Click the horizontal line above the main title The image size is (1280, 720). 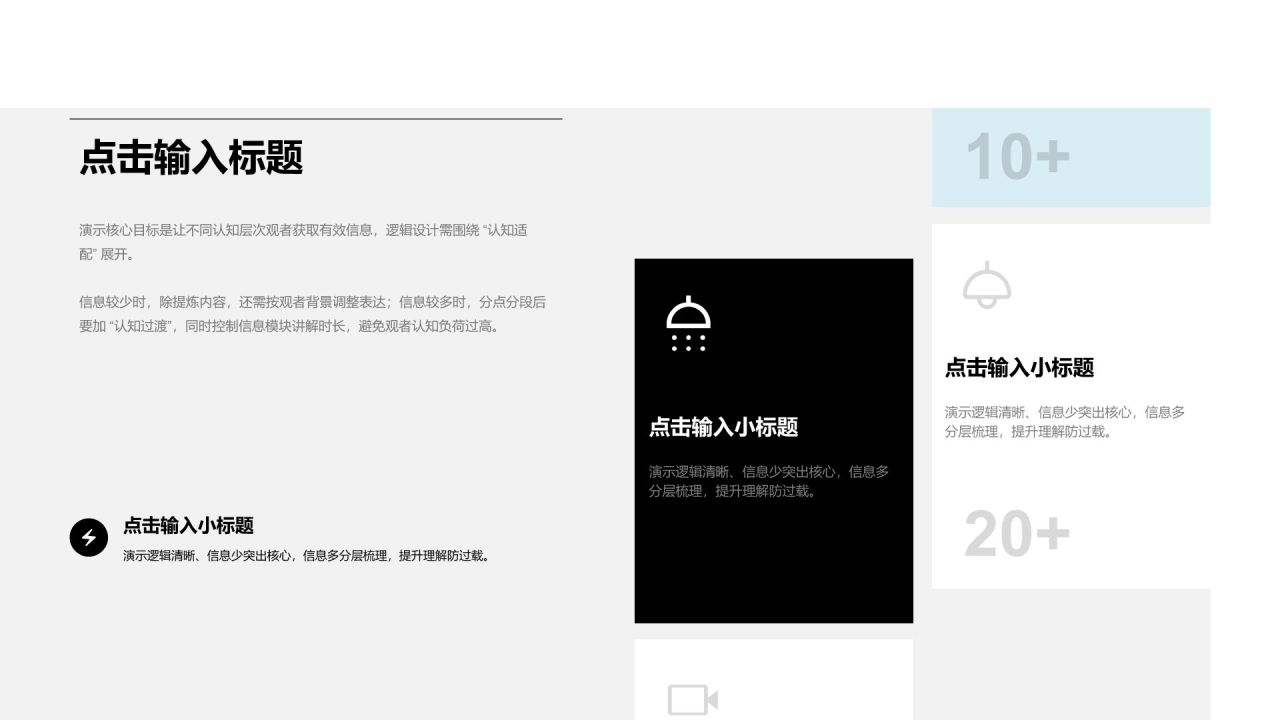click(x=315, y=119)
